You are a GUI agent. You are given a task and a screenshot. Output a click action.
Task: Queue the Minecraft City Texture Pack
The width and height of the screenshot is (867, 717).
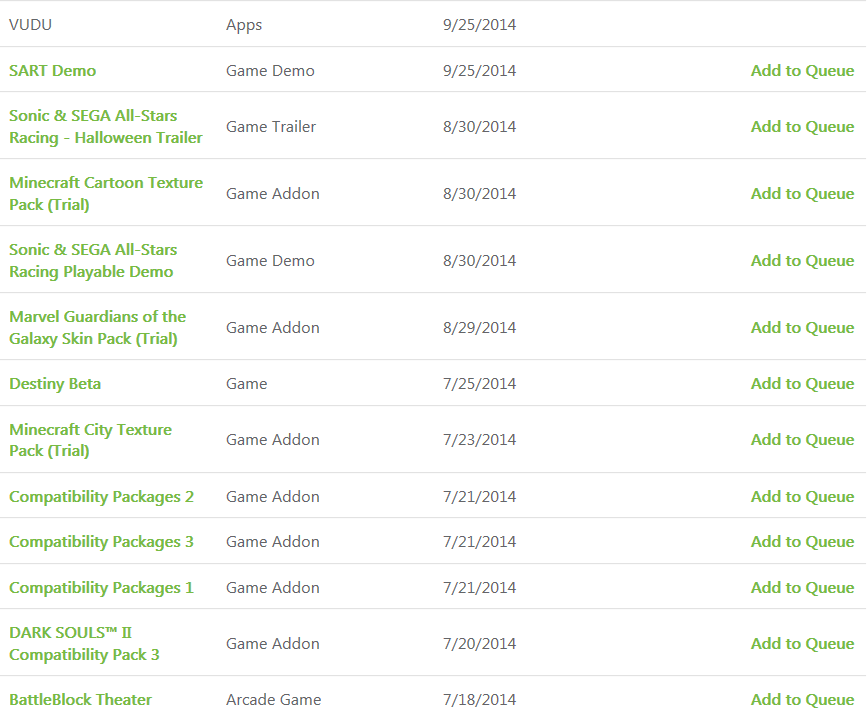click(x=802, y=440)
